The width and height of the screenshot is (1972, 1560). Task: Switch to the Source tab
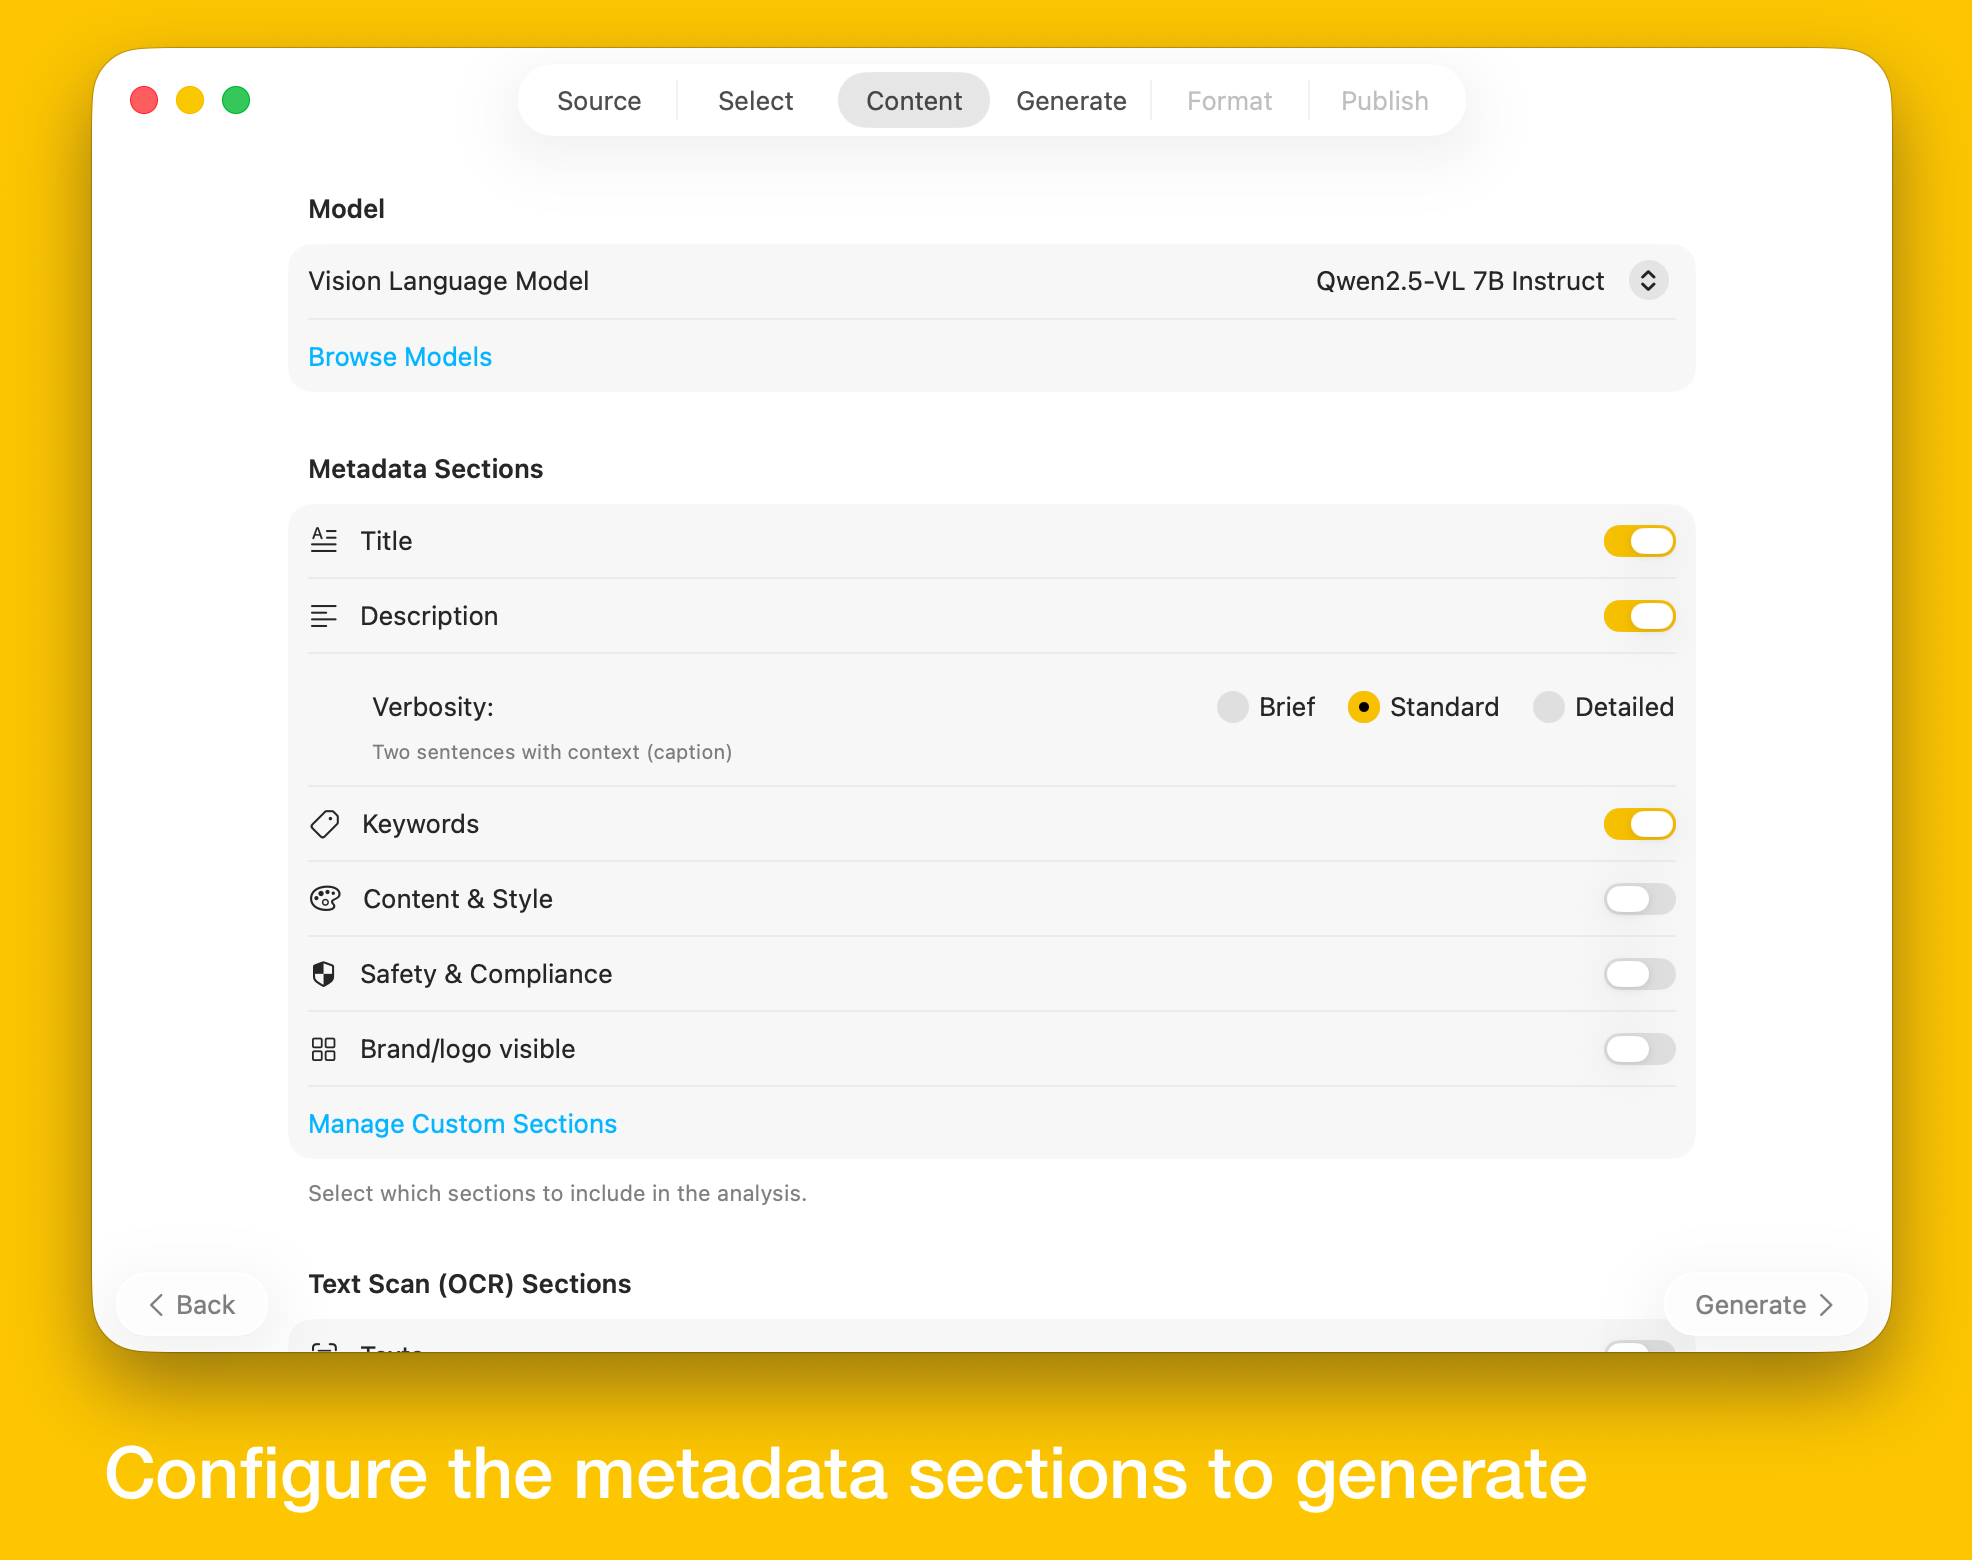pos(598,100)
